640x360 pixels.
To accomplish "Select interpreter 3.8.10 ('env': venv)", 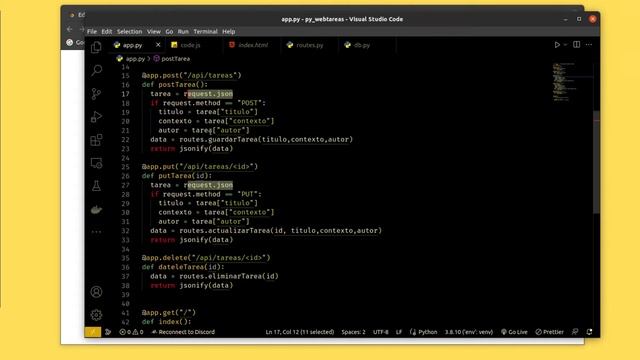I will click(x=469, y=332).
